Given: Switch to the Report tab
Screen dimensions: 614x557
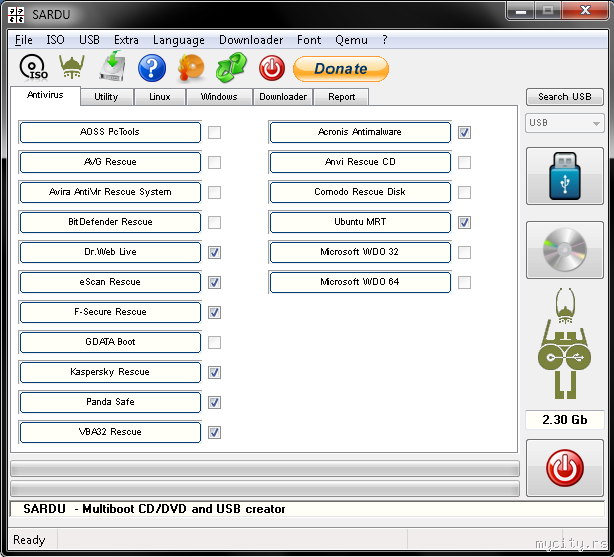Looking at the screenshot, I should [x=341, y=97].
